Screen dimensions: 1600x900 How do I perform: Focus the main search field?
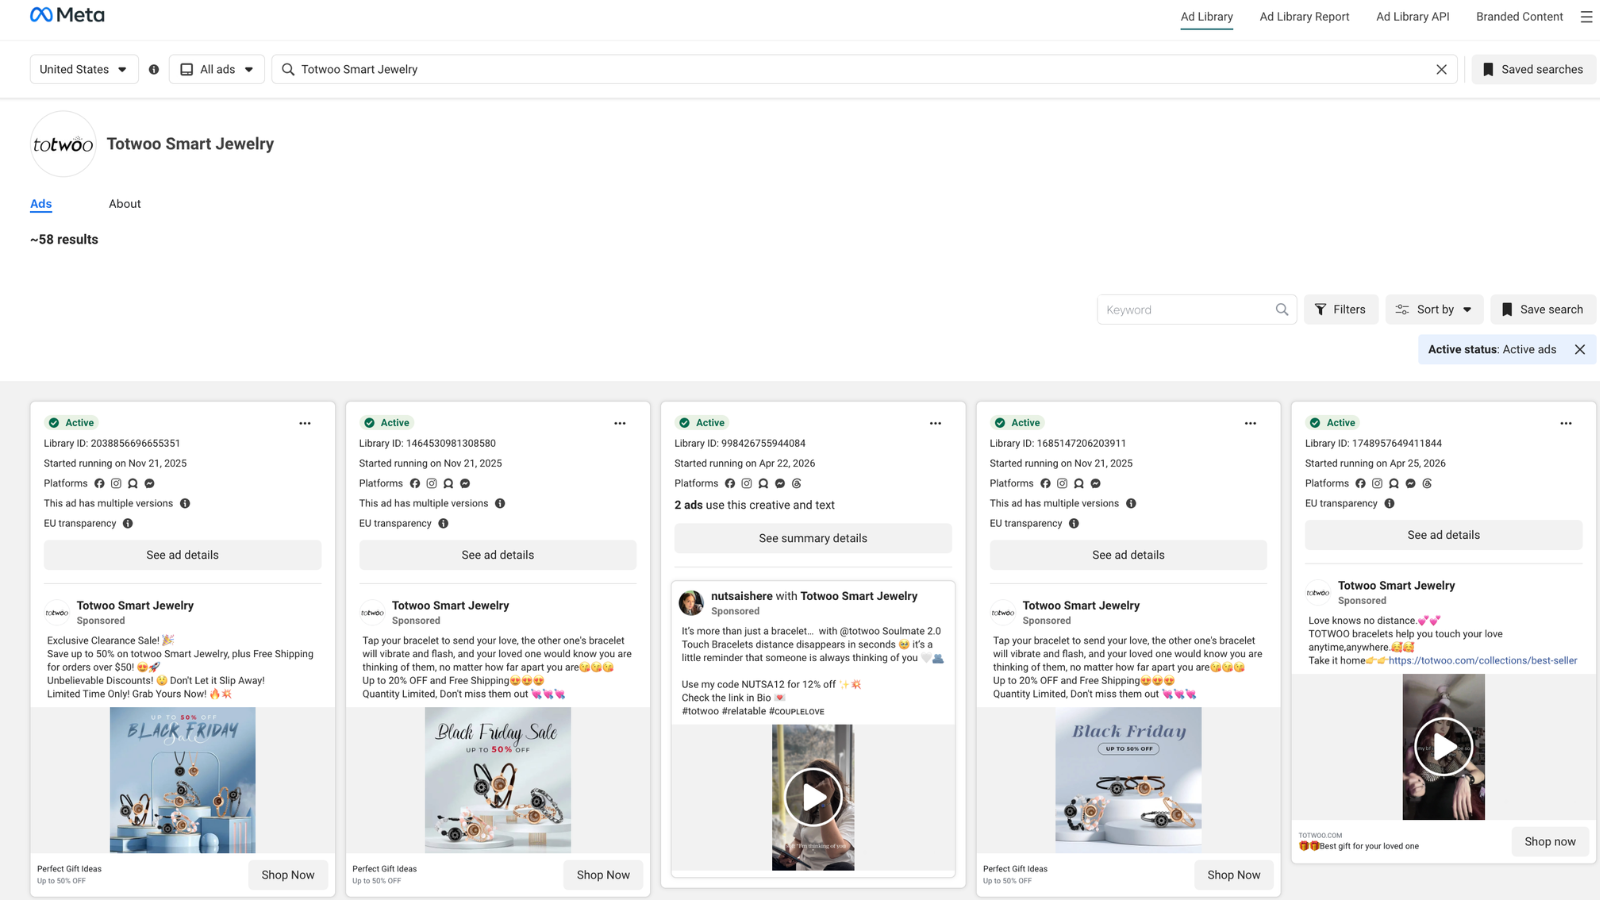click(864, 70)
